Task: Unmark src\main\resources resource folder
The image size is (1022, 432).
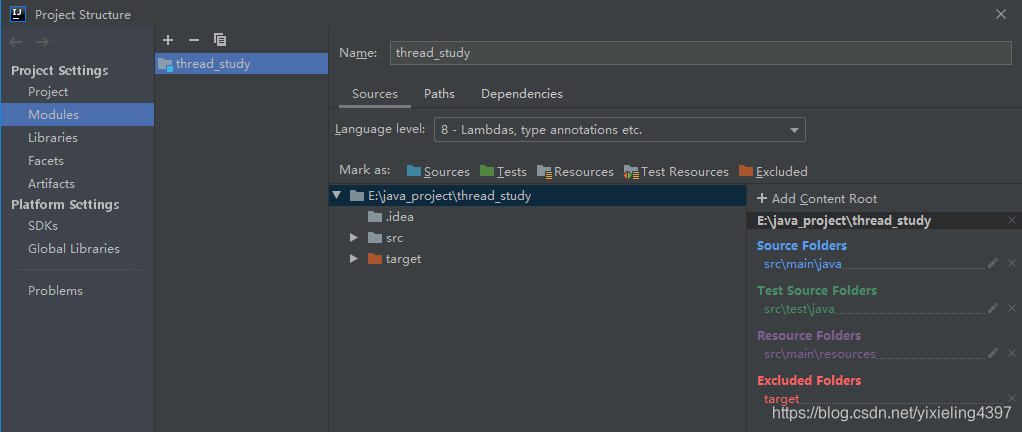Action: click(1012, 353)
